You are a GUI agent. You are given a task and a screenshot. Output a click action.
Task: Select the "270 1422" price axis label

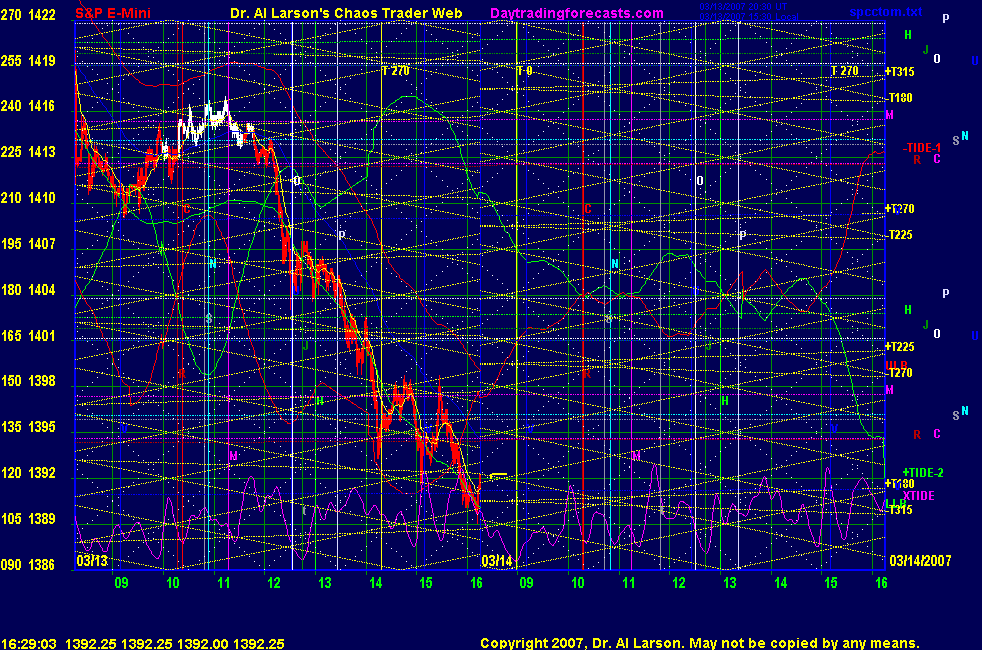point(28,14)
